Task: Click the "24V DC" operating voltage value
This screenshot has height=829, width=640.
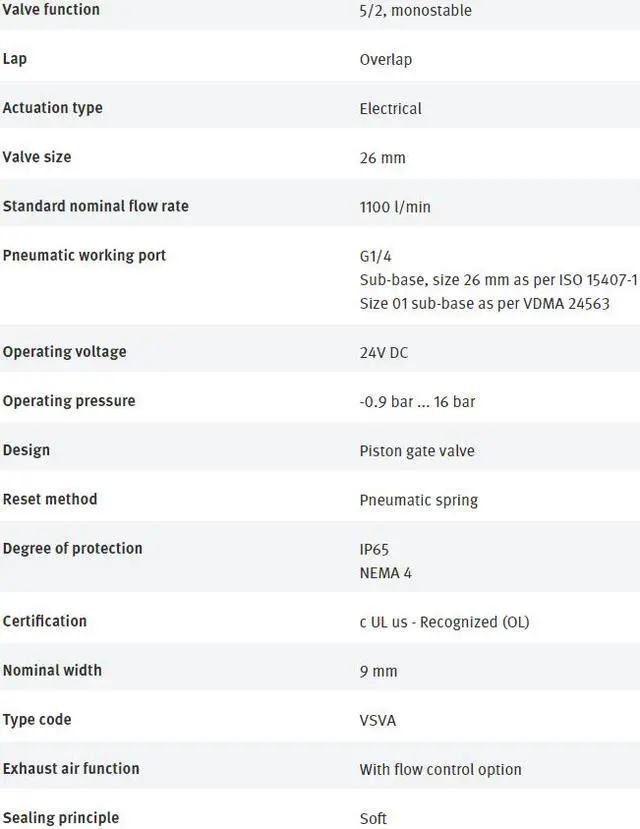Action: click(x=384, y=353)
